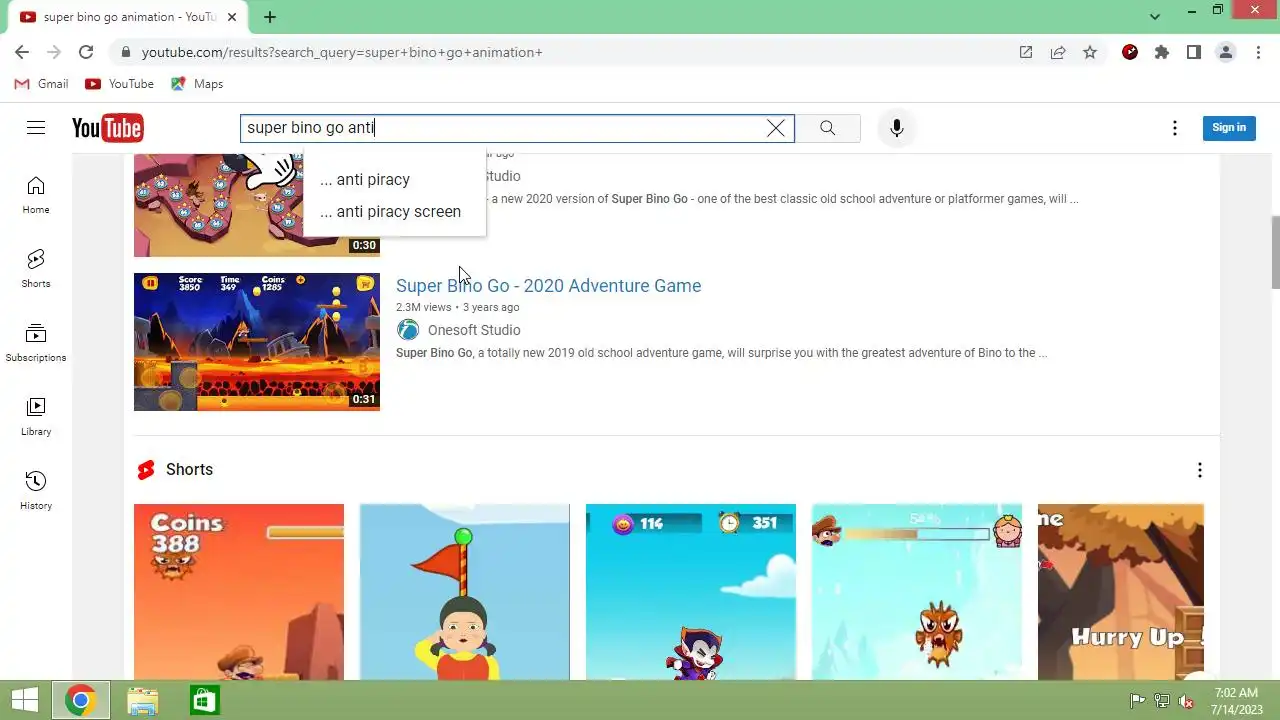Open Library in sidebar

[36, 417]
